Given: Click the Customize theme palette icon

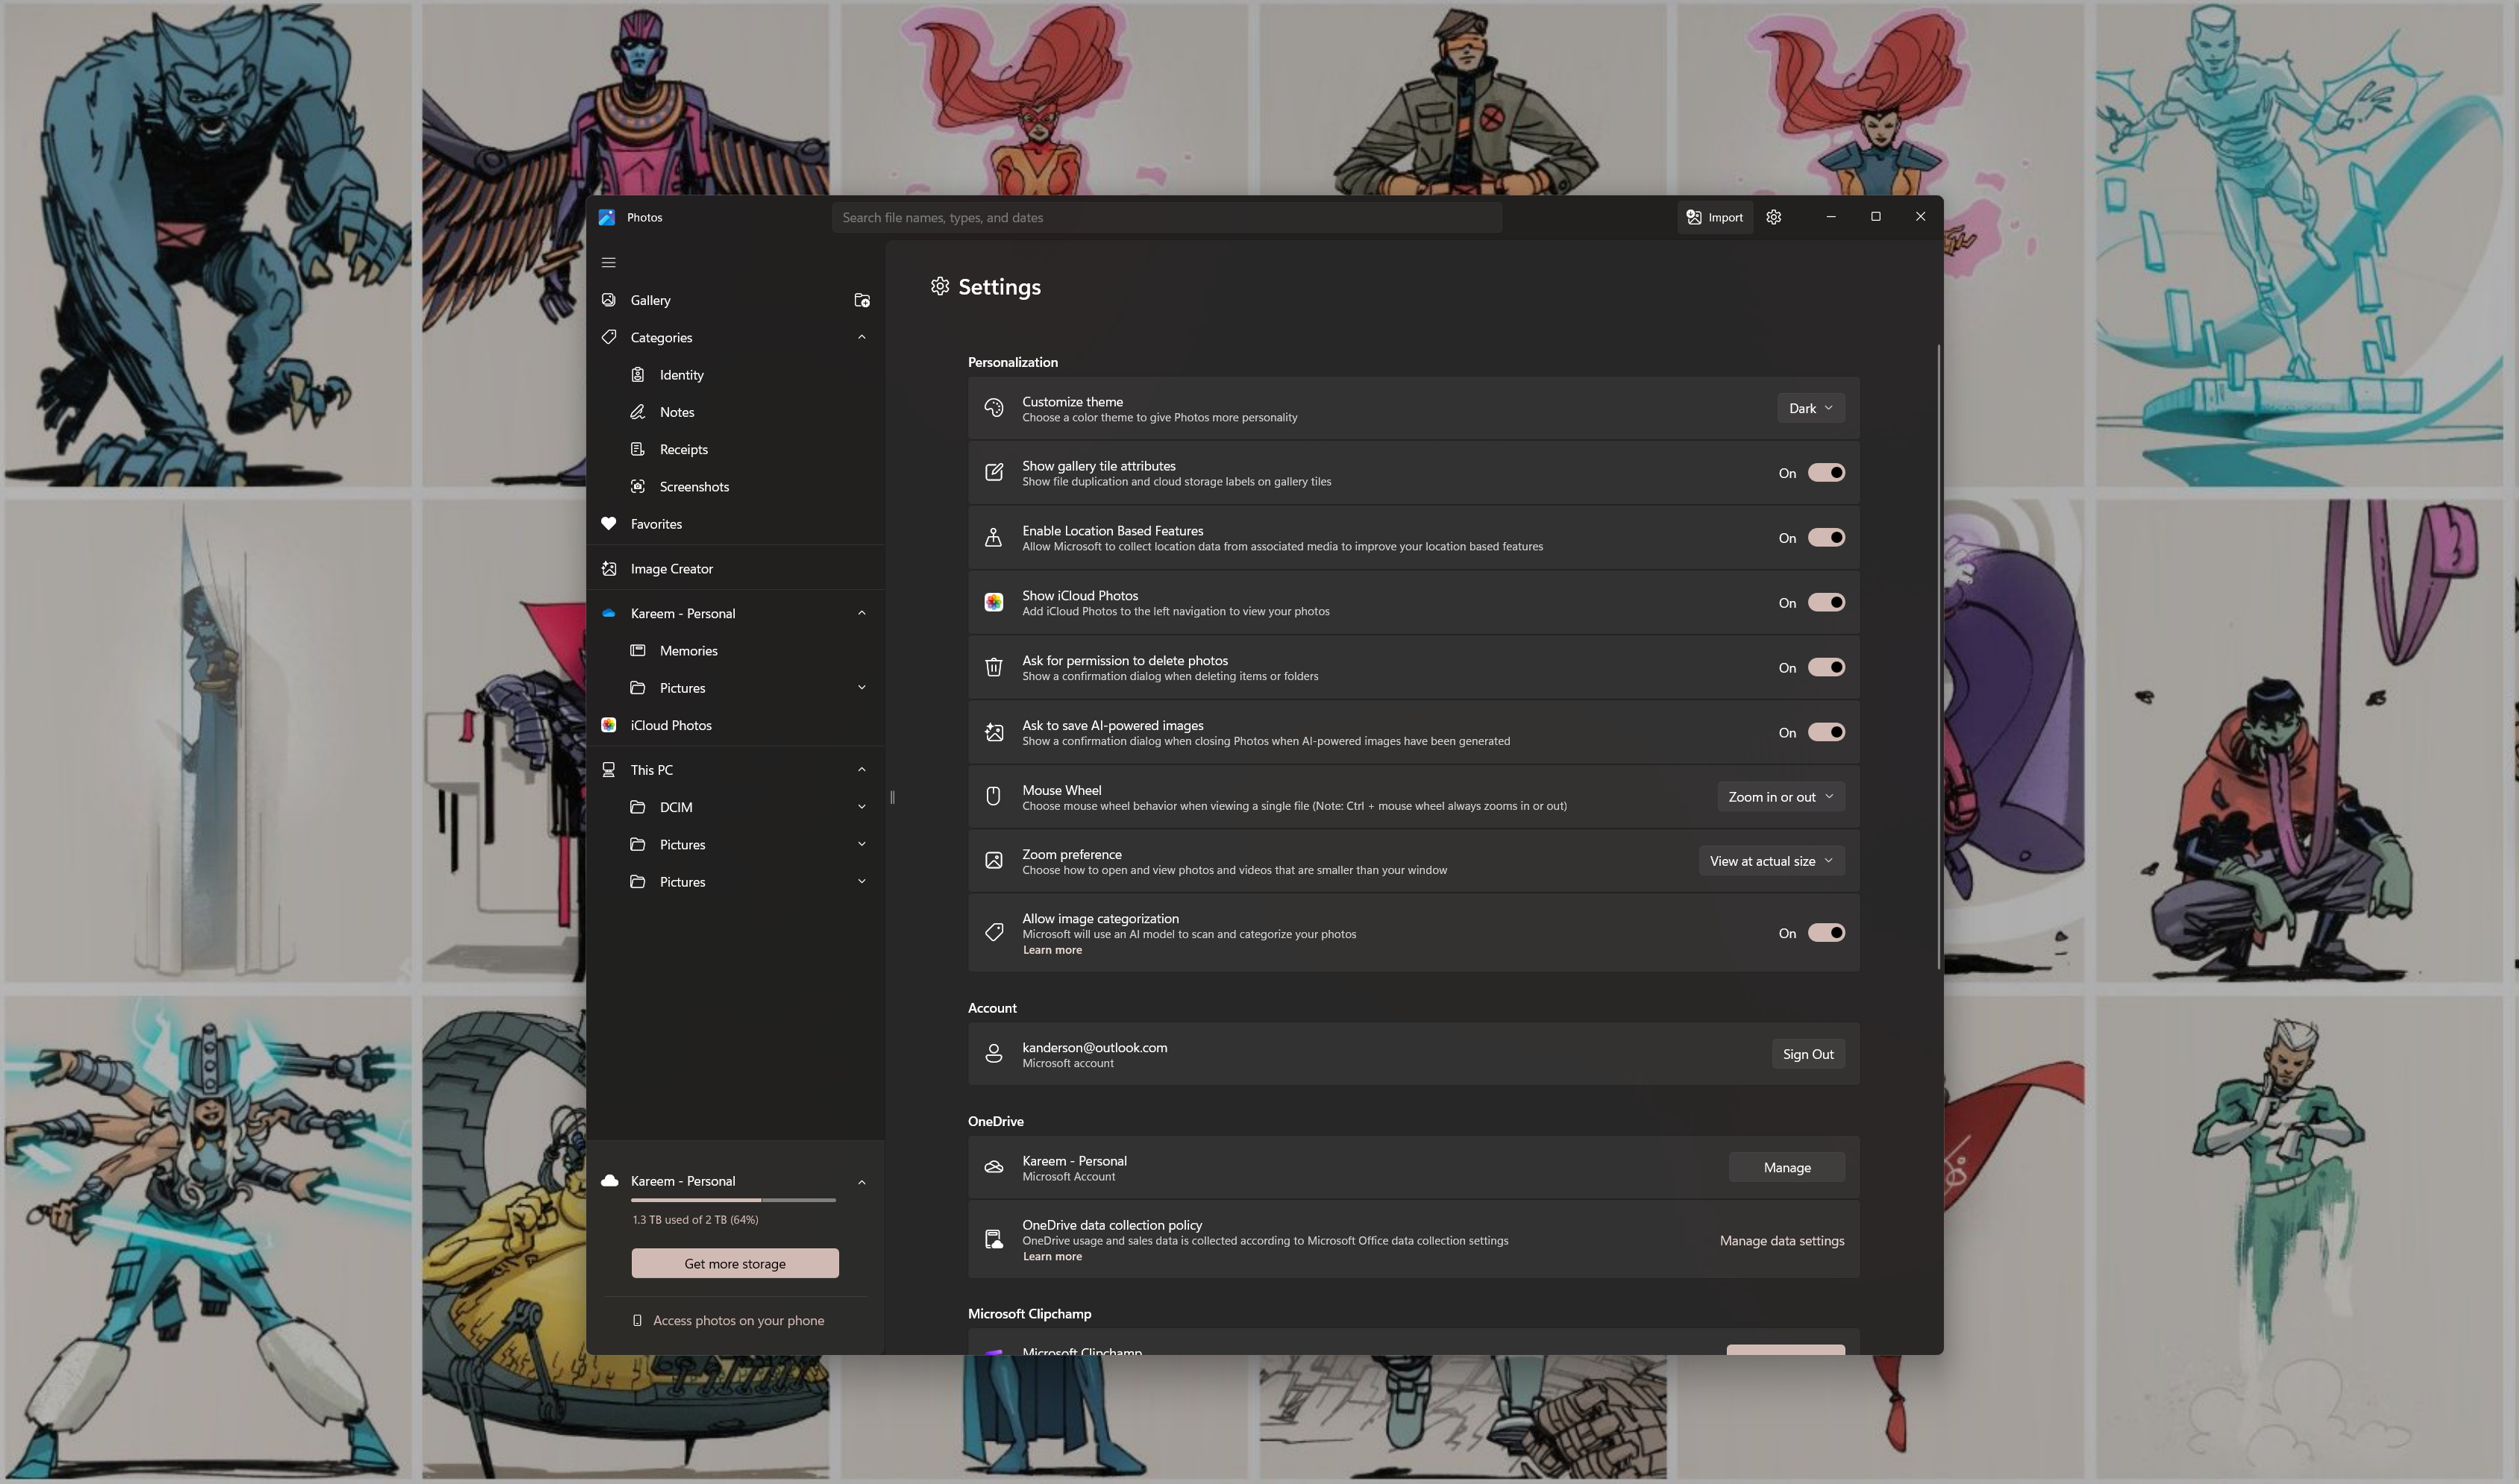Looking at the screenshot, I should (x=993, y=408).
